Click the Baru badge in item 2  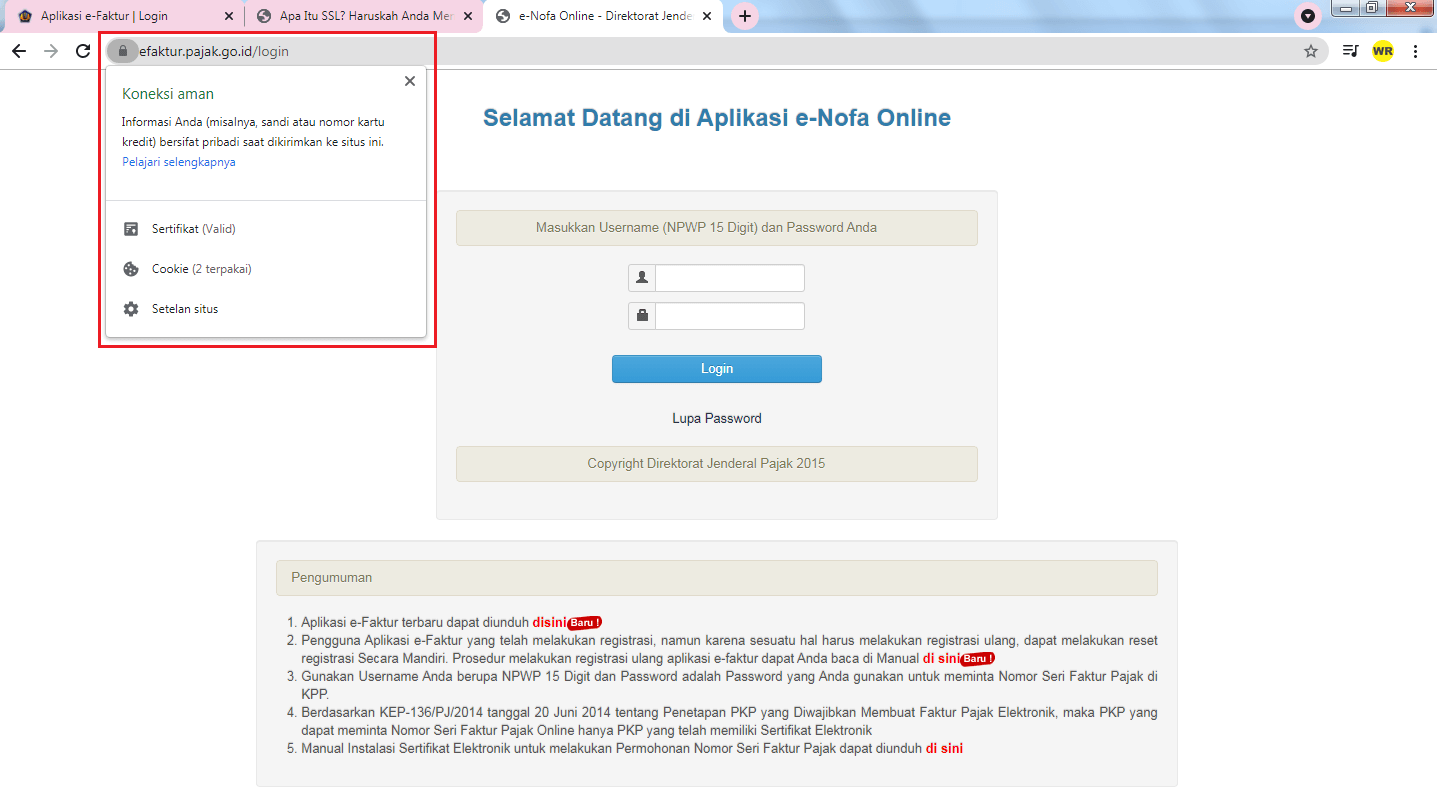pos(977,658)
